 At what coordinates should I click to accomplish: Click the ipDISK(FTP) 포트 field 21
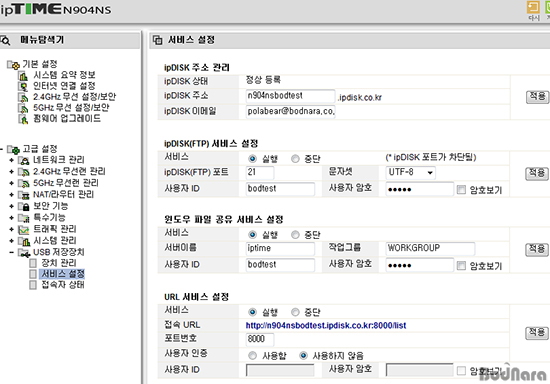[x=260, y=173]
